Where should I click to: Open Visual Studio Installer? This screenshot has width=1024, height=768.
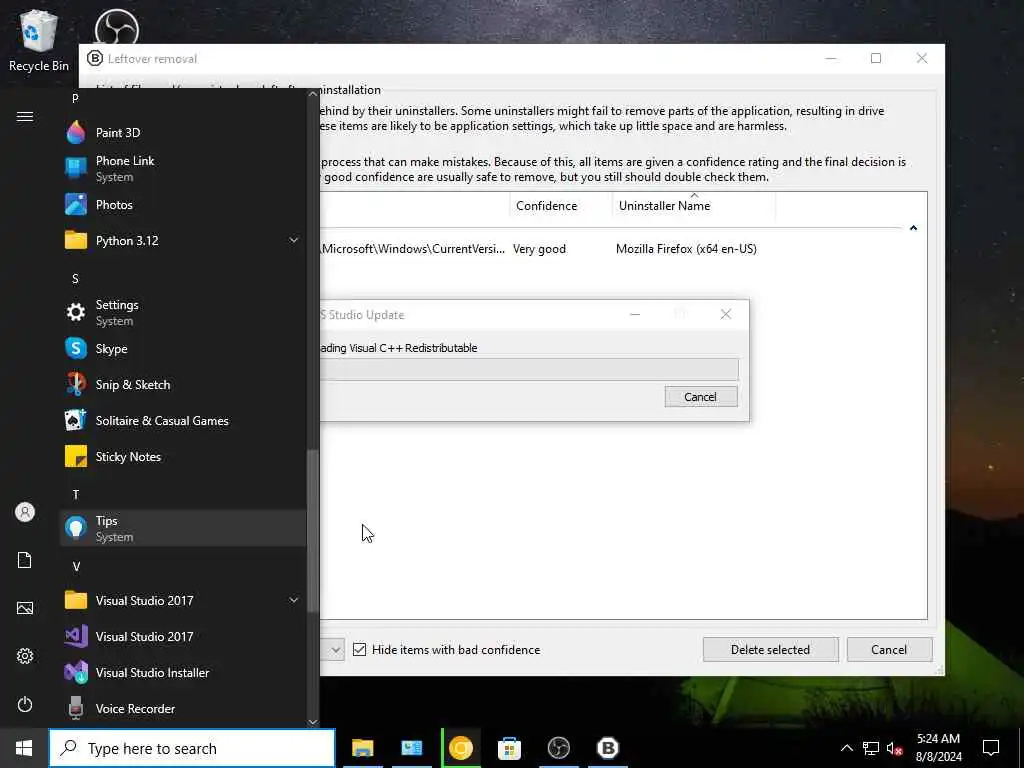183,672
